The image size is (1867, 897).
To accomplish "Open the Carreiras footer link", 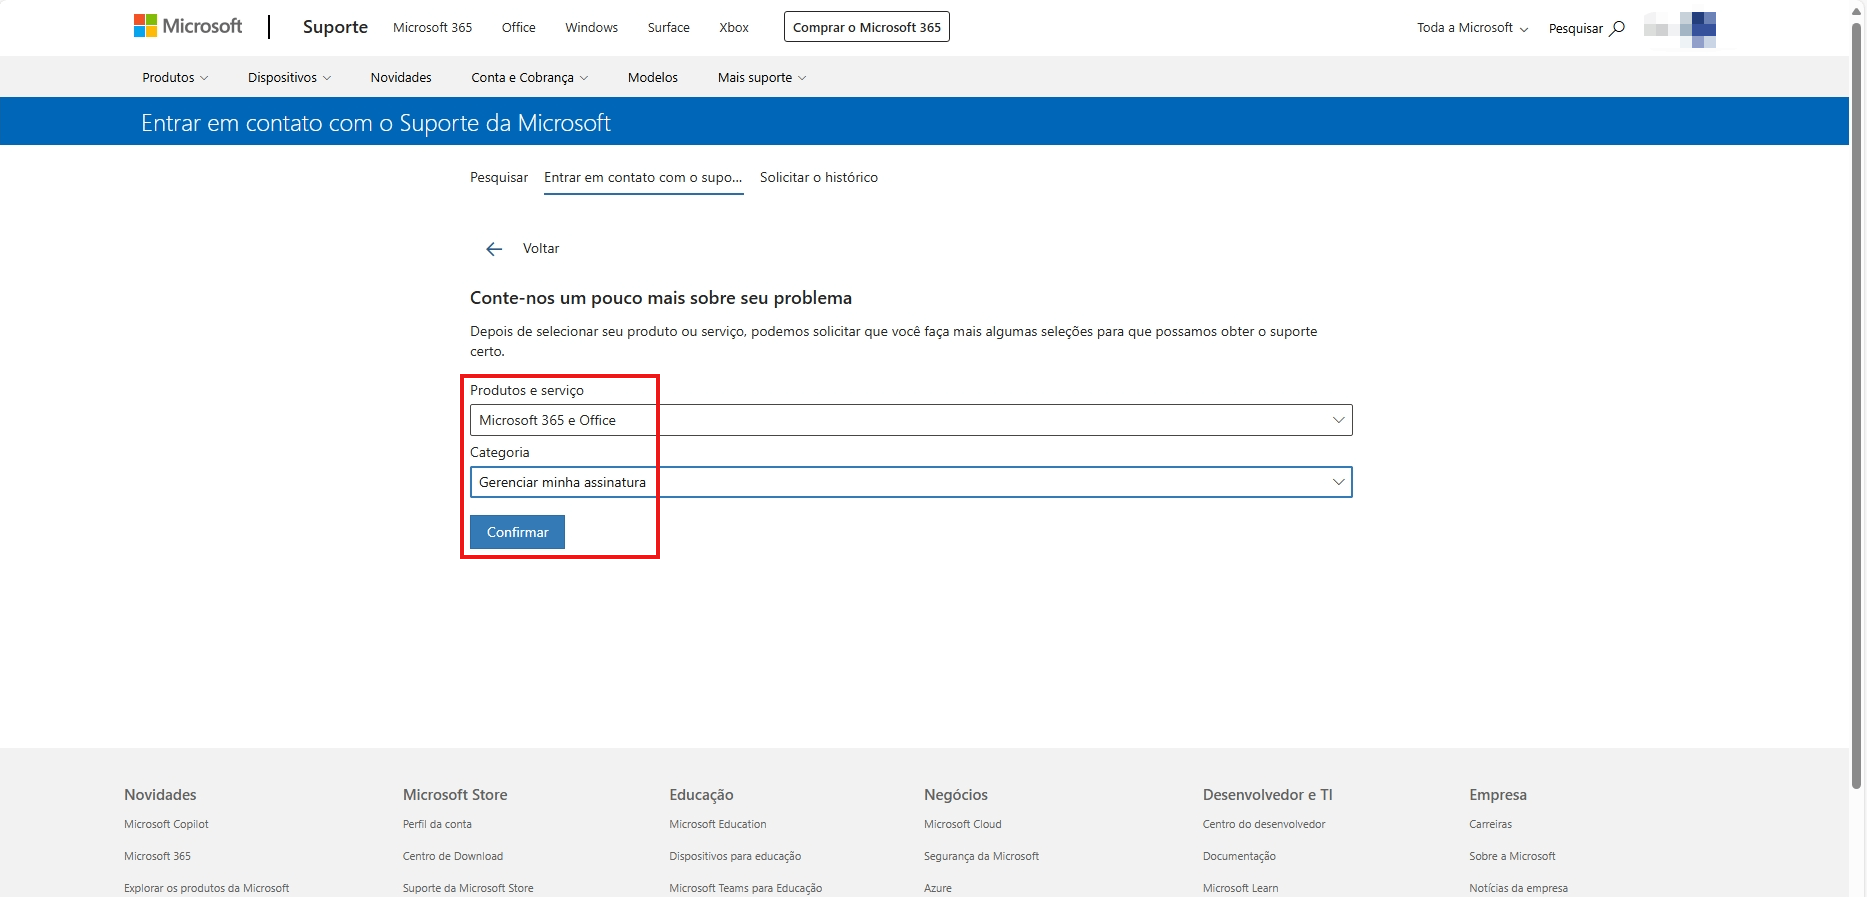I will click(1490, 824).
